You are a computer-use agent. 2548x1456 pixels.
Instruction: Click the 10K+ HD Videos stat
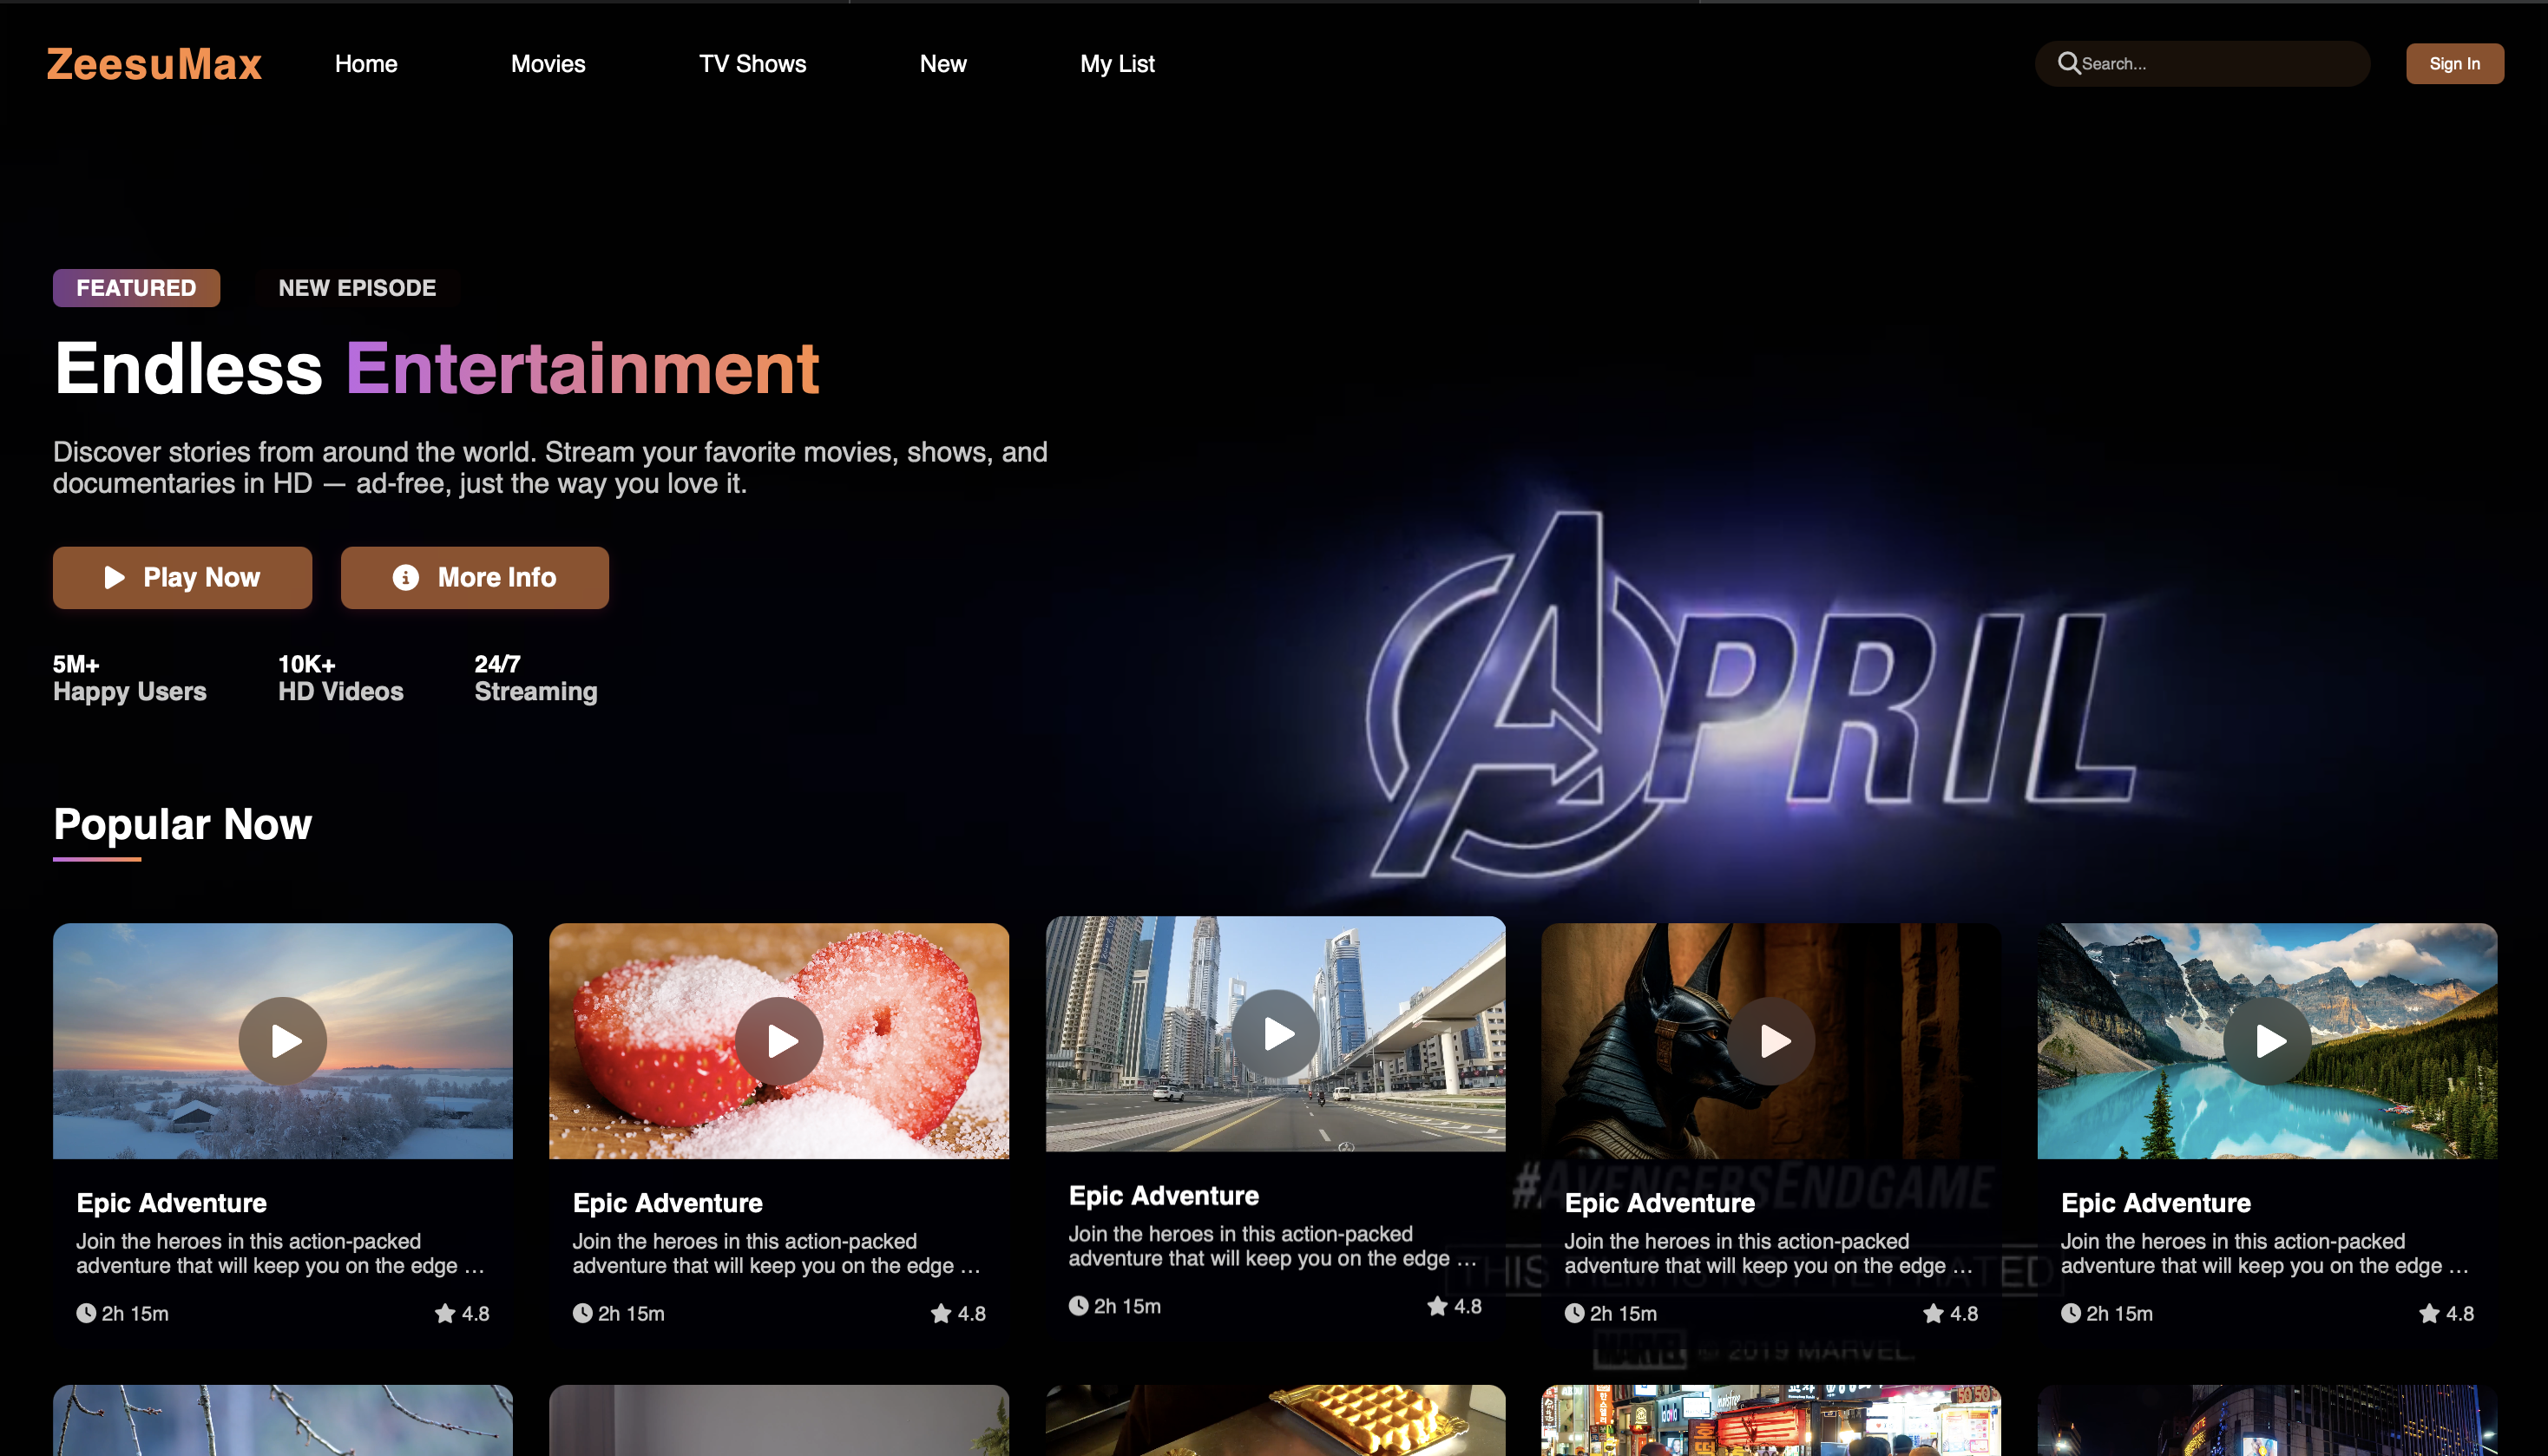[x=341, y=678]
